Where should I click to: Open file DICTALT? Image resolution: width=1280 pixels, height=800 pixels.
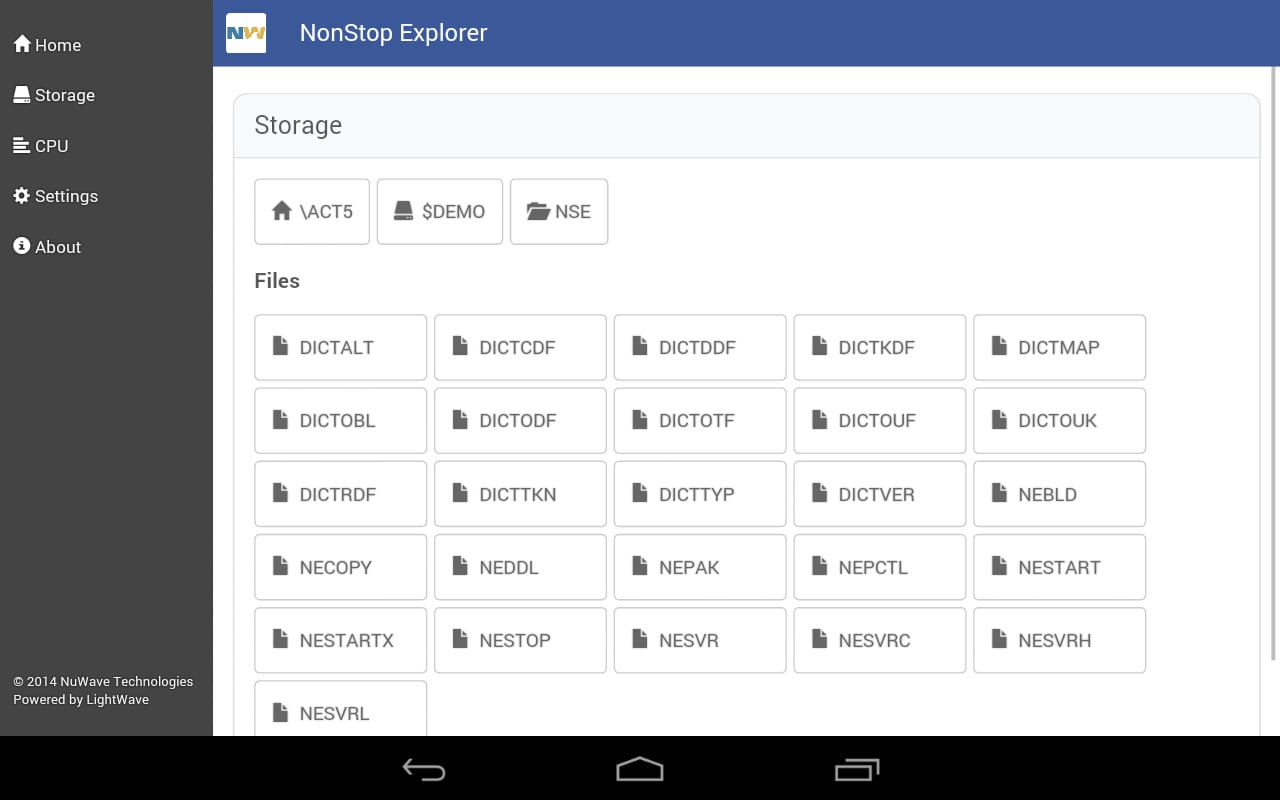click(x=341, y=347)
